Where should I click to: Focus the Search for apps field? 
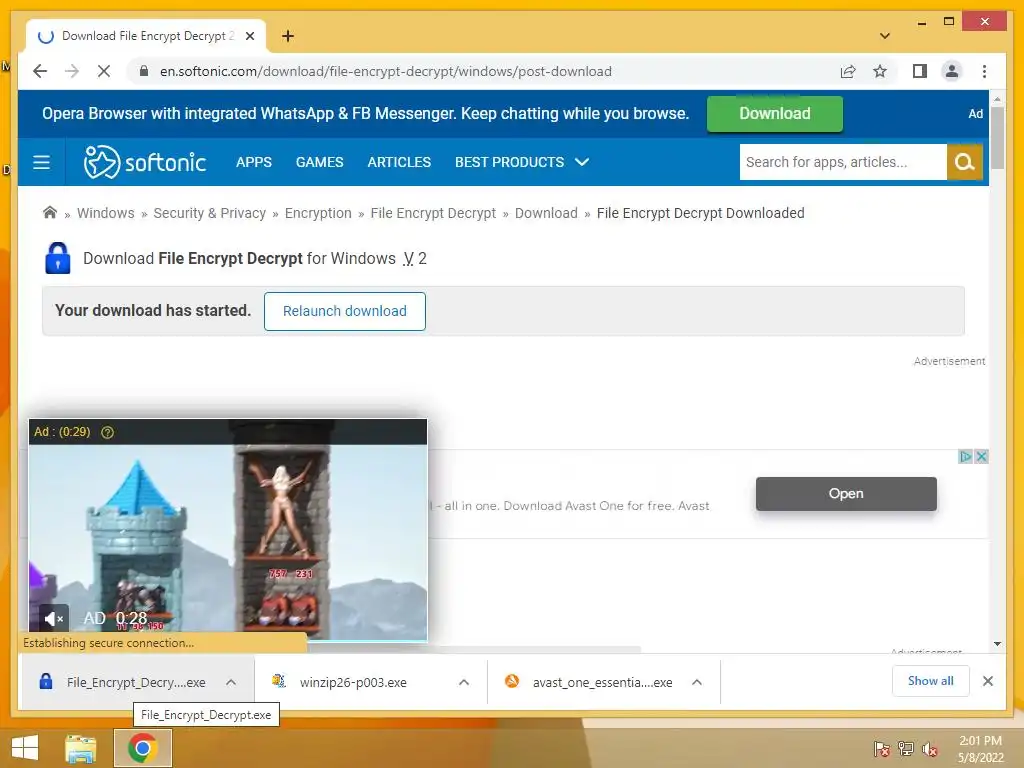pos(843,162)
